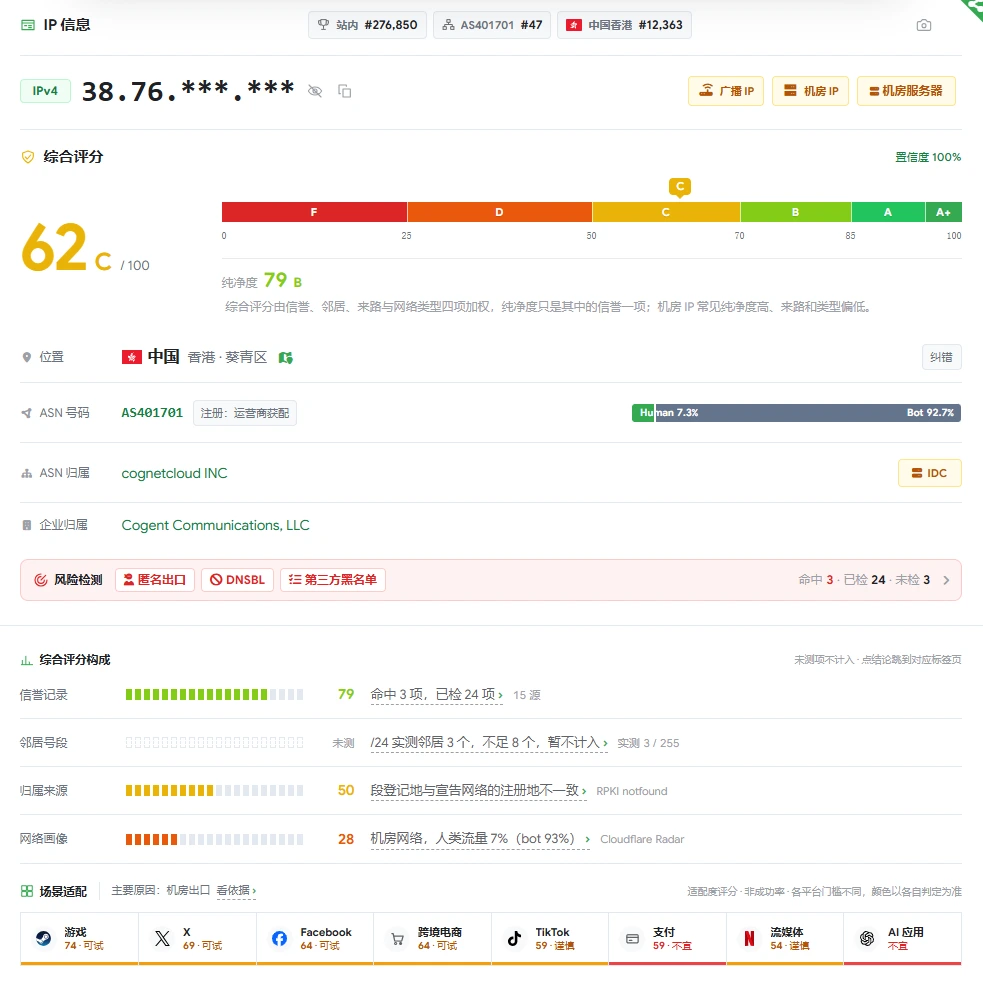The width and height of the screenshot is (983, 991).
Task: Click the A+ segment of score bar
Action: pyautogui.click(x=943, y=212)
